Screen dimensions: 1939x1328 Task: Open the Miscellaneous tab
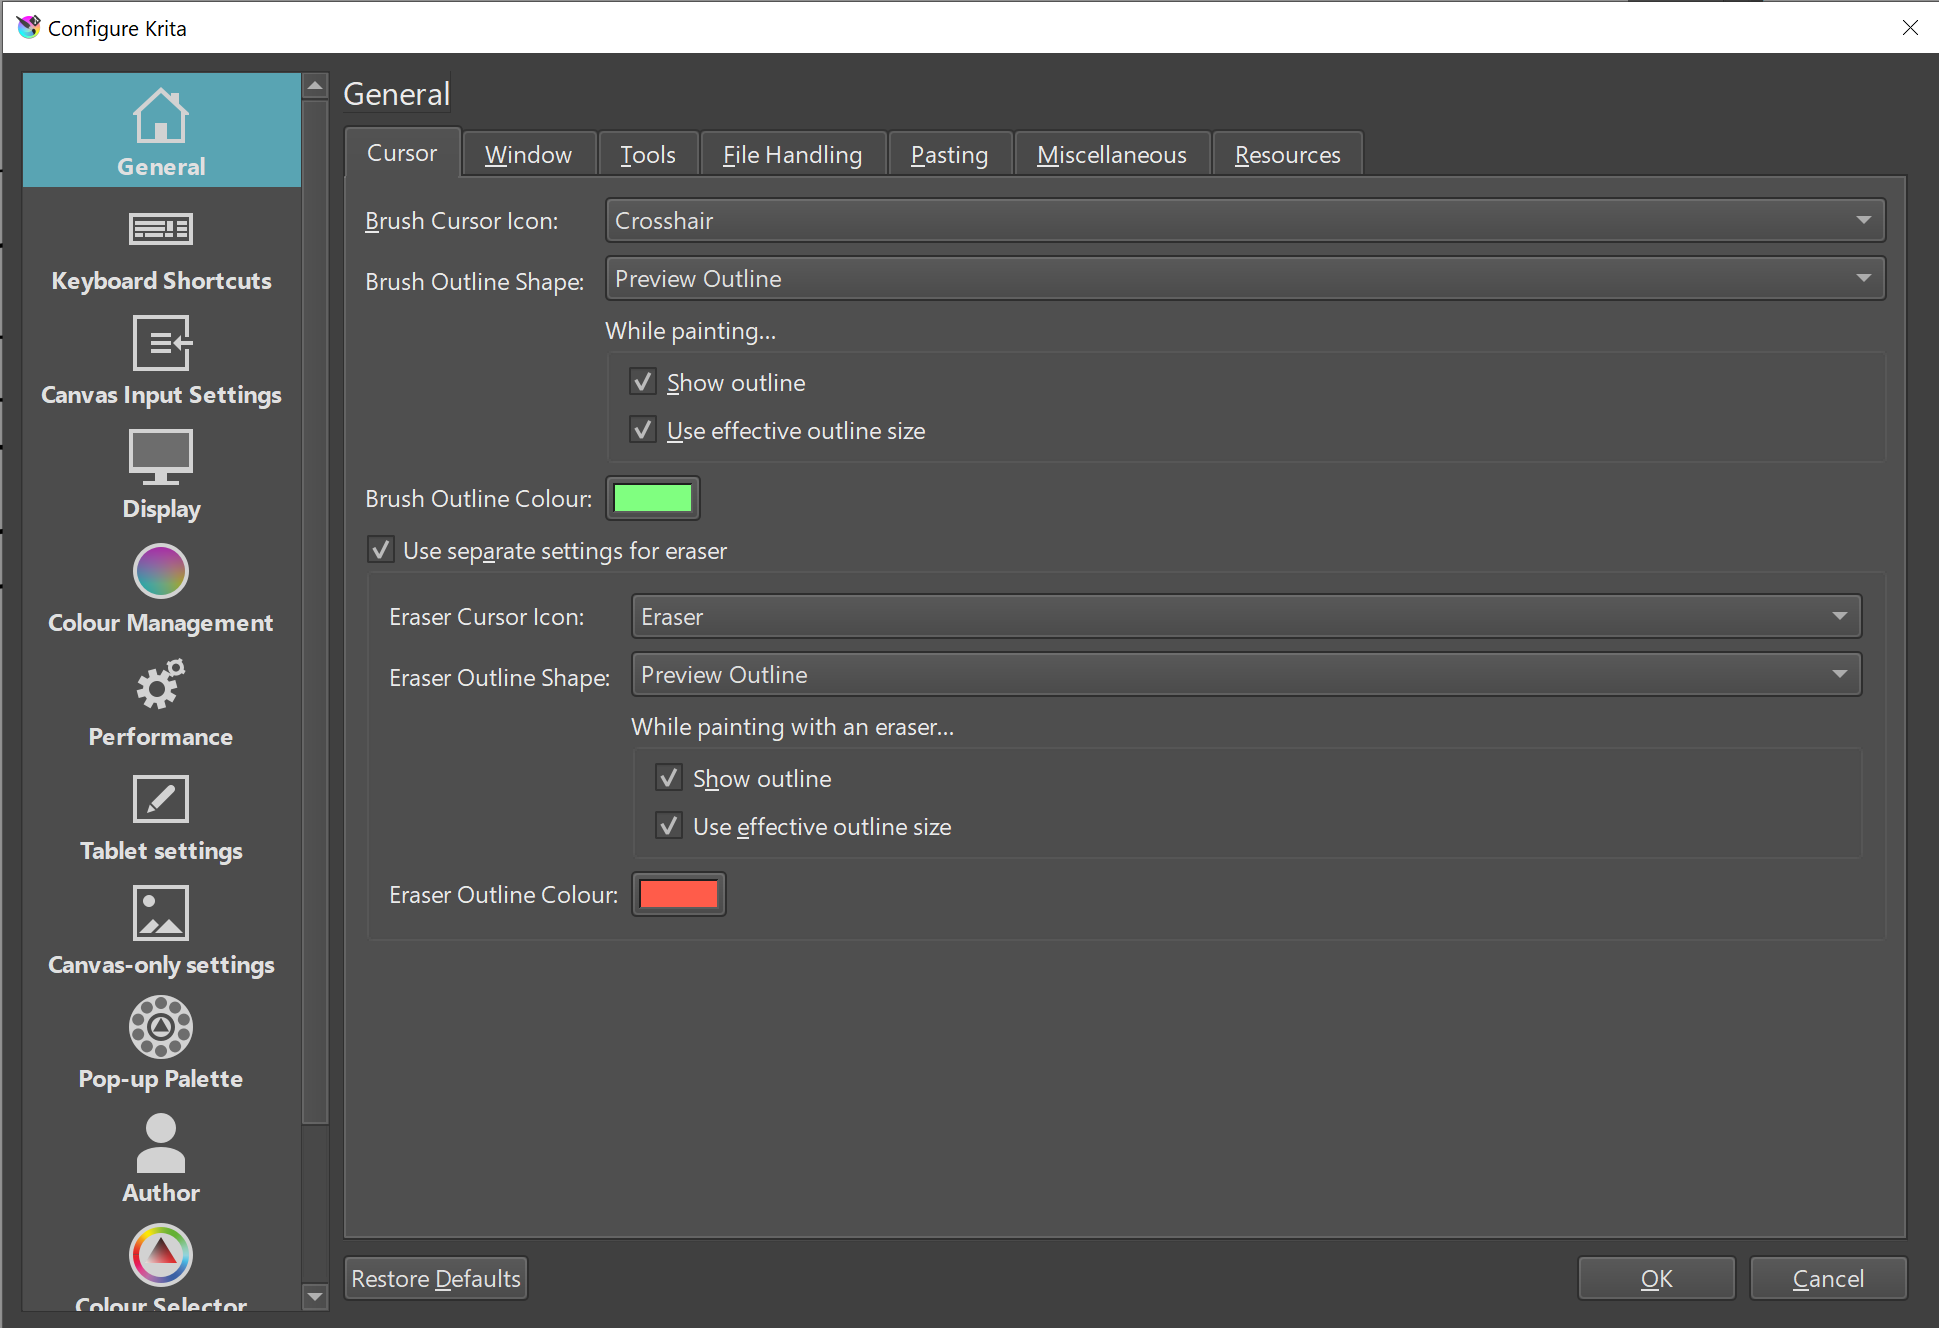(x=1111, y=155)
